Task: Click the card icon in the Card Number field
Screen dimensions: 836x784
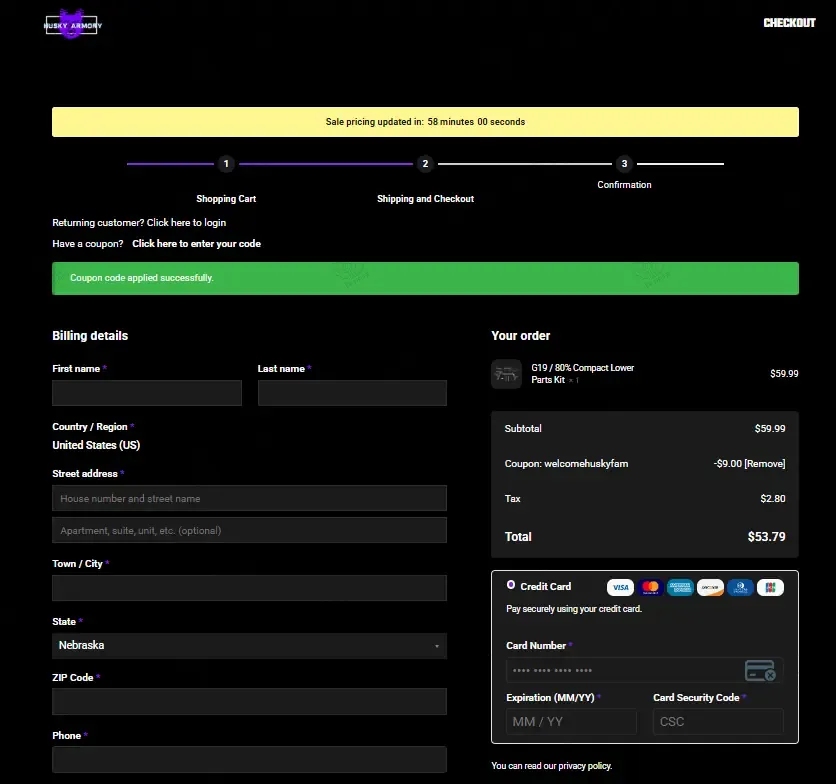Action: click(760, 671)
